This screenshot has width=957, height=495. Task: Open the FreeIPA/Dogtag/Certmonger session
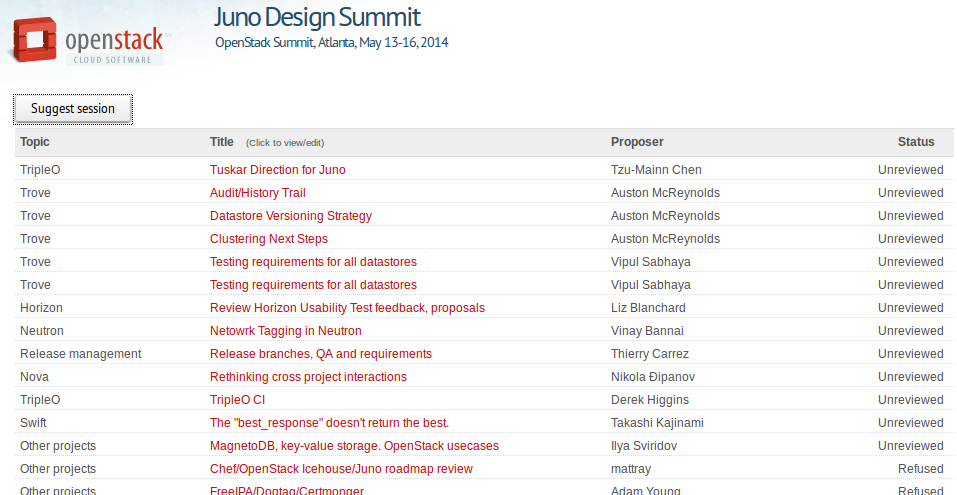(x=286, y=490)
